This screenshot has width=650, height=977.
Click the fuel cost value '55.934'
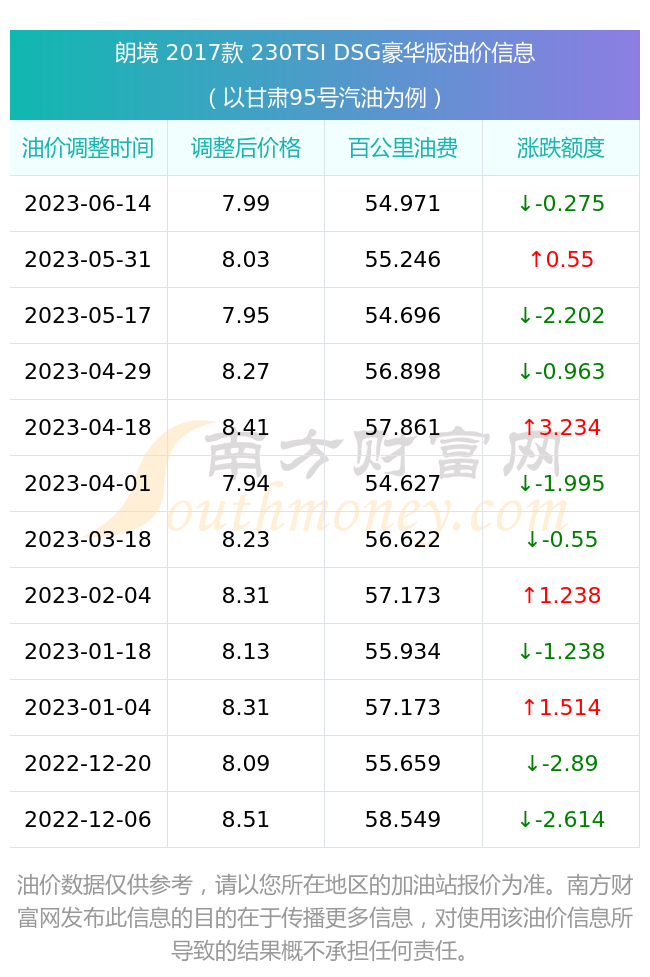pyautogui.click(x=403, y=652)
